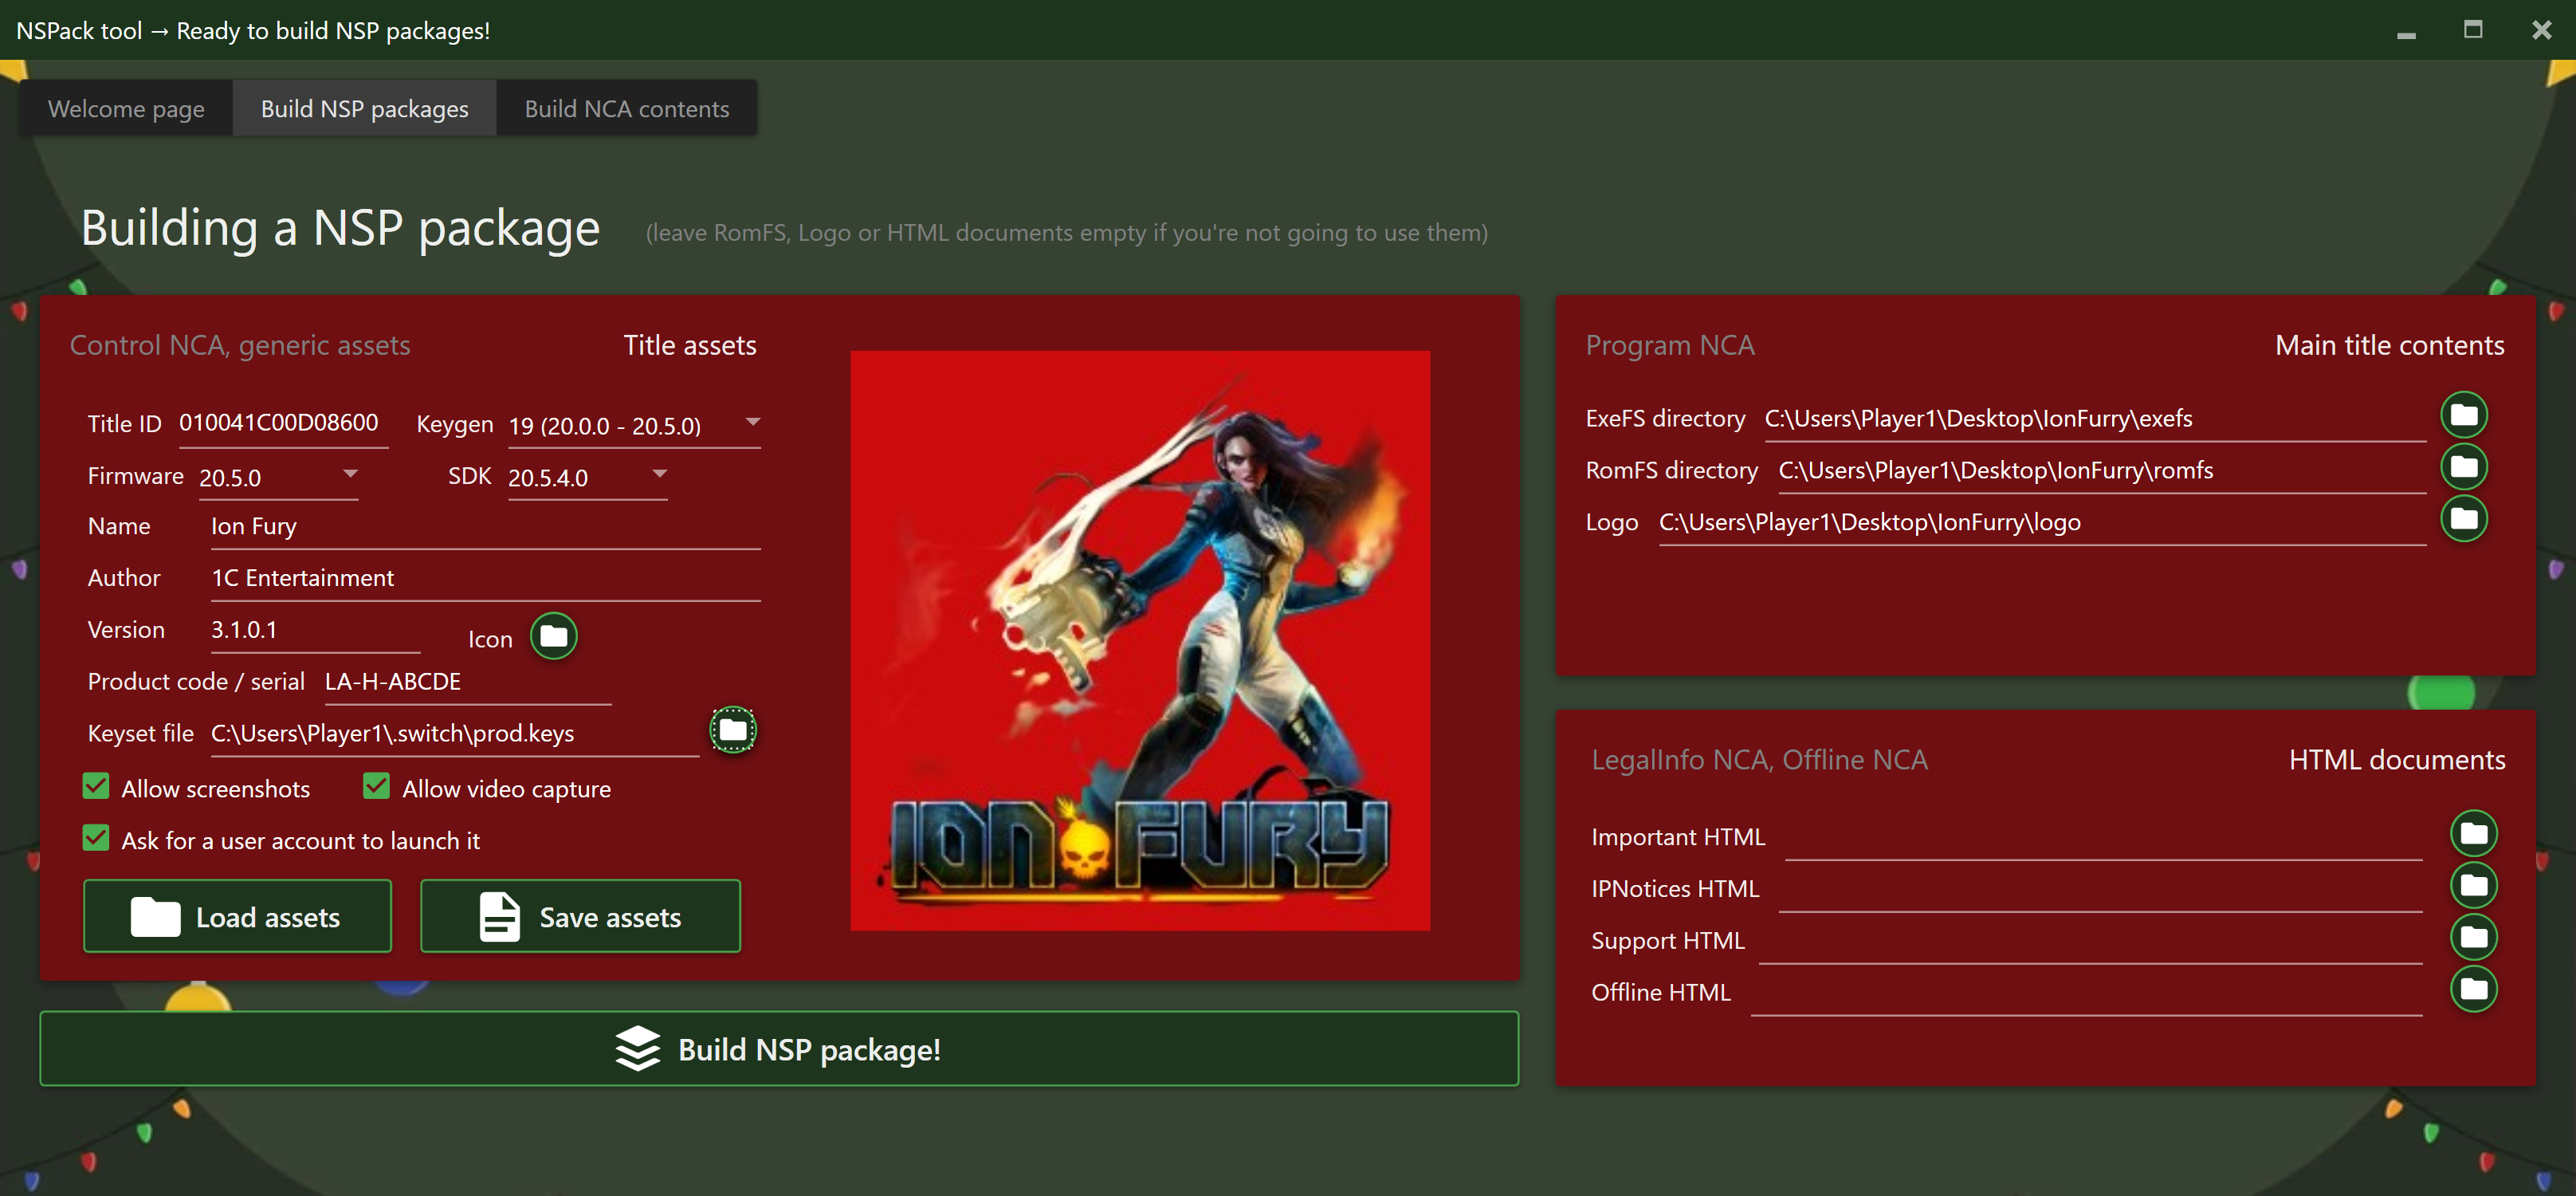Focus the Name field containing Ion Fury
This screenshot has height=1196, width=2576.
tap(485, 527)
